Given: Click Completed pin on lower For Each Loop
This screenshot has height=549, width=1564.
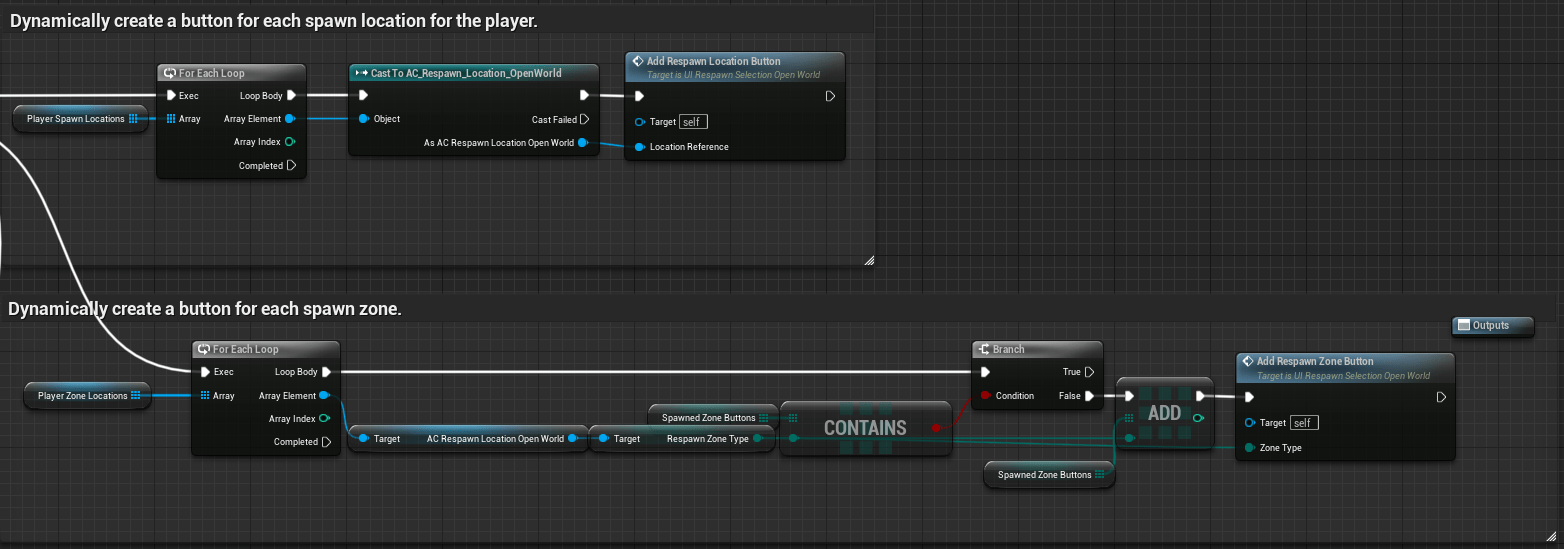Looking at the screenshot, I should pos(325,442).
